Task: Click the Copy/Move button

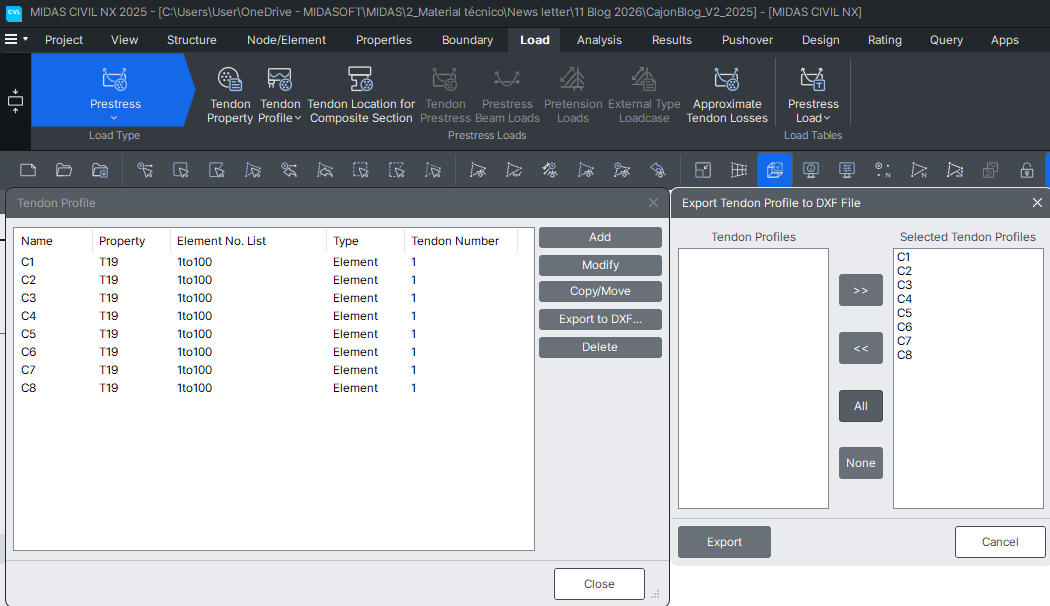Action: (x=600, y=291)
